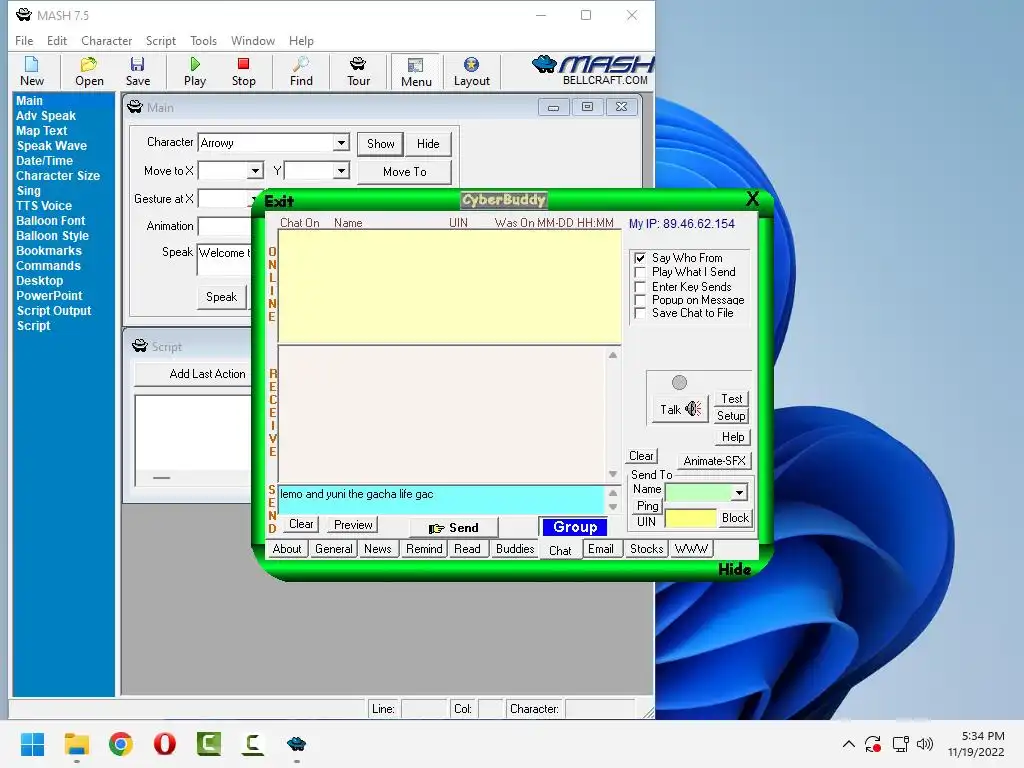Open the Tools menu
Image resolution: width=1024 pixels, height=768 pixels.
pos(203,40)
